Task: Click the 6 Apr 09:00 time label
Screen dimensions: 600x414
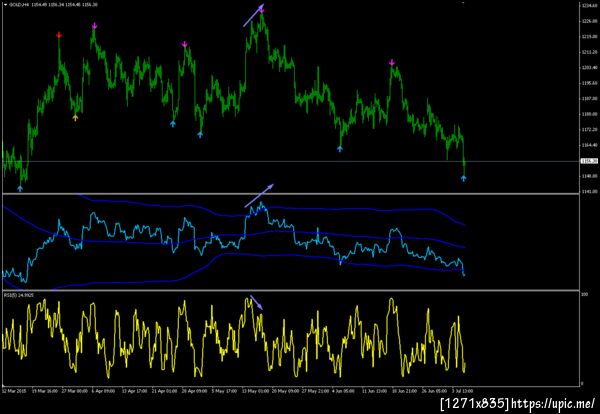Action: tap(104, 391)
